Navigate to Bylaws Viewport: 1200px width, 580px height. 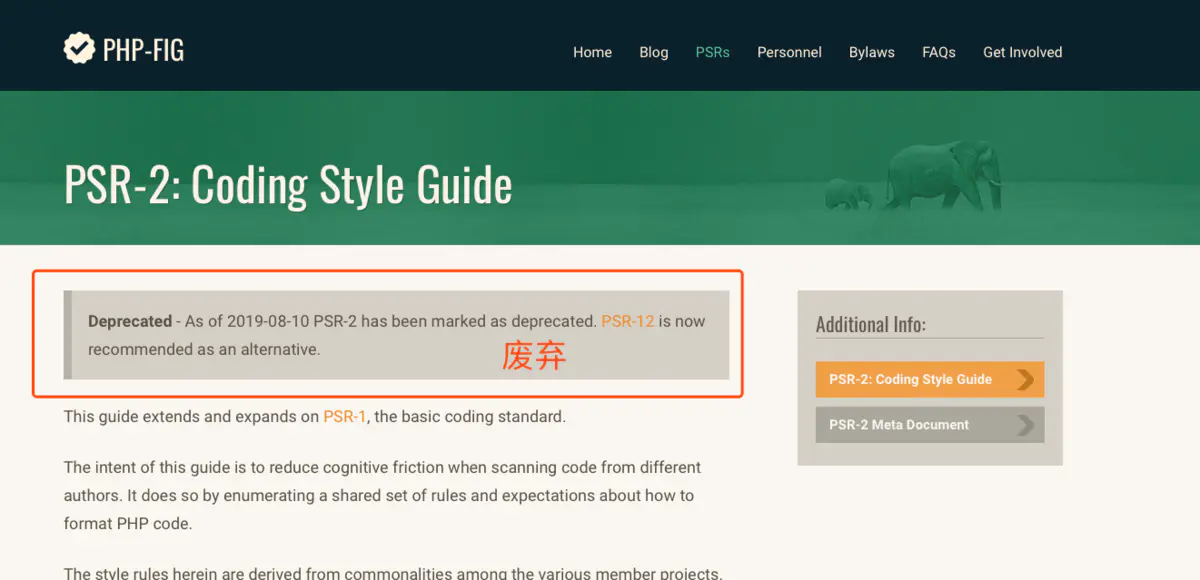point(872,52)
